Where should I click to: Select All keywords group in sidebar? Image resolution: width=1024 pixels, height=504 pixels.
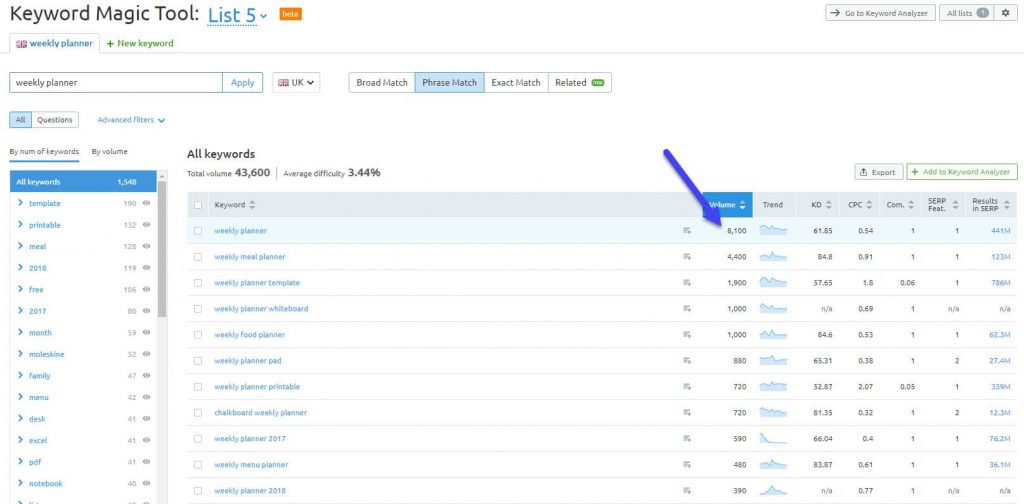[x=83, y=182]
